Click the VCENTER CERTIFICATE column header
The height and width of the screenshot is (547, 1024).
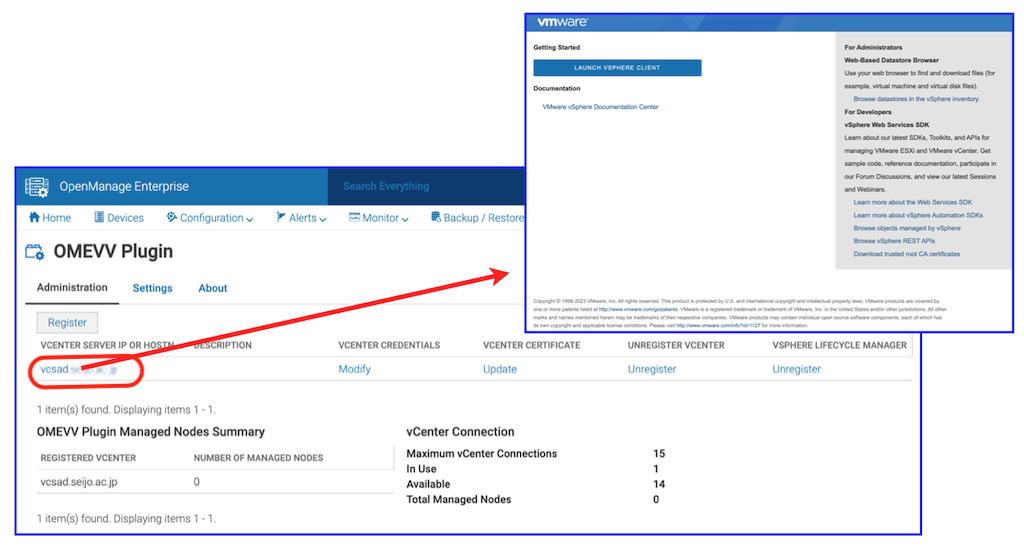click(x=532, y=345)
